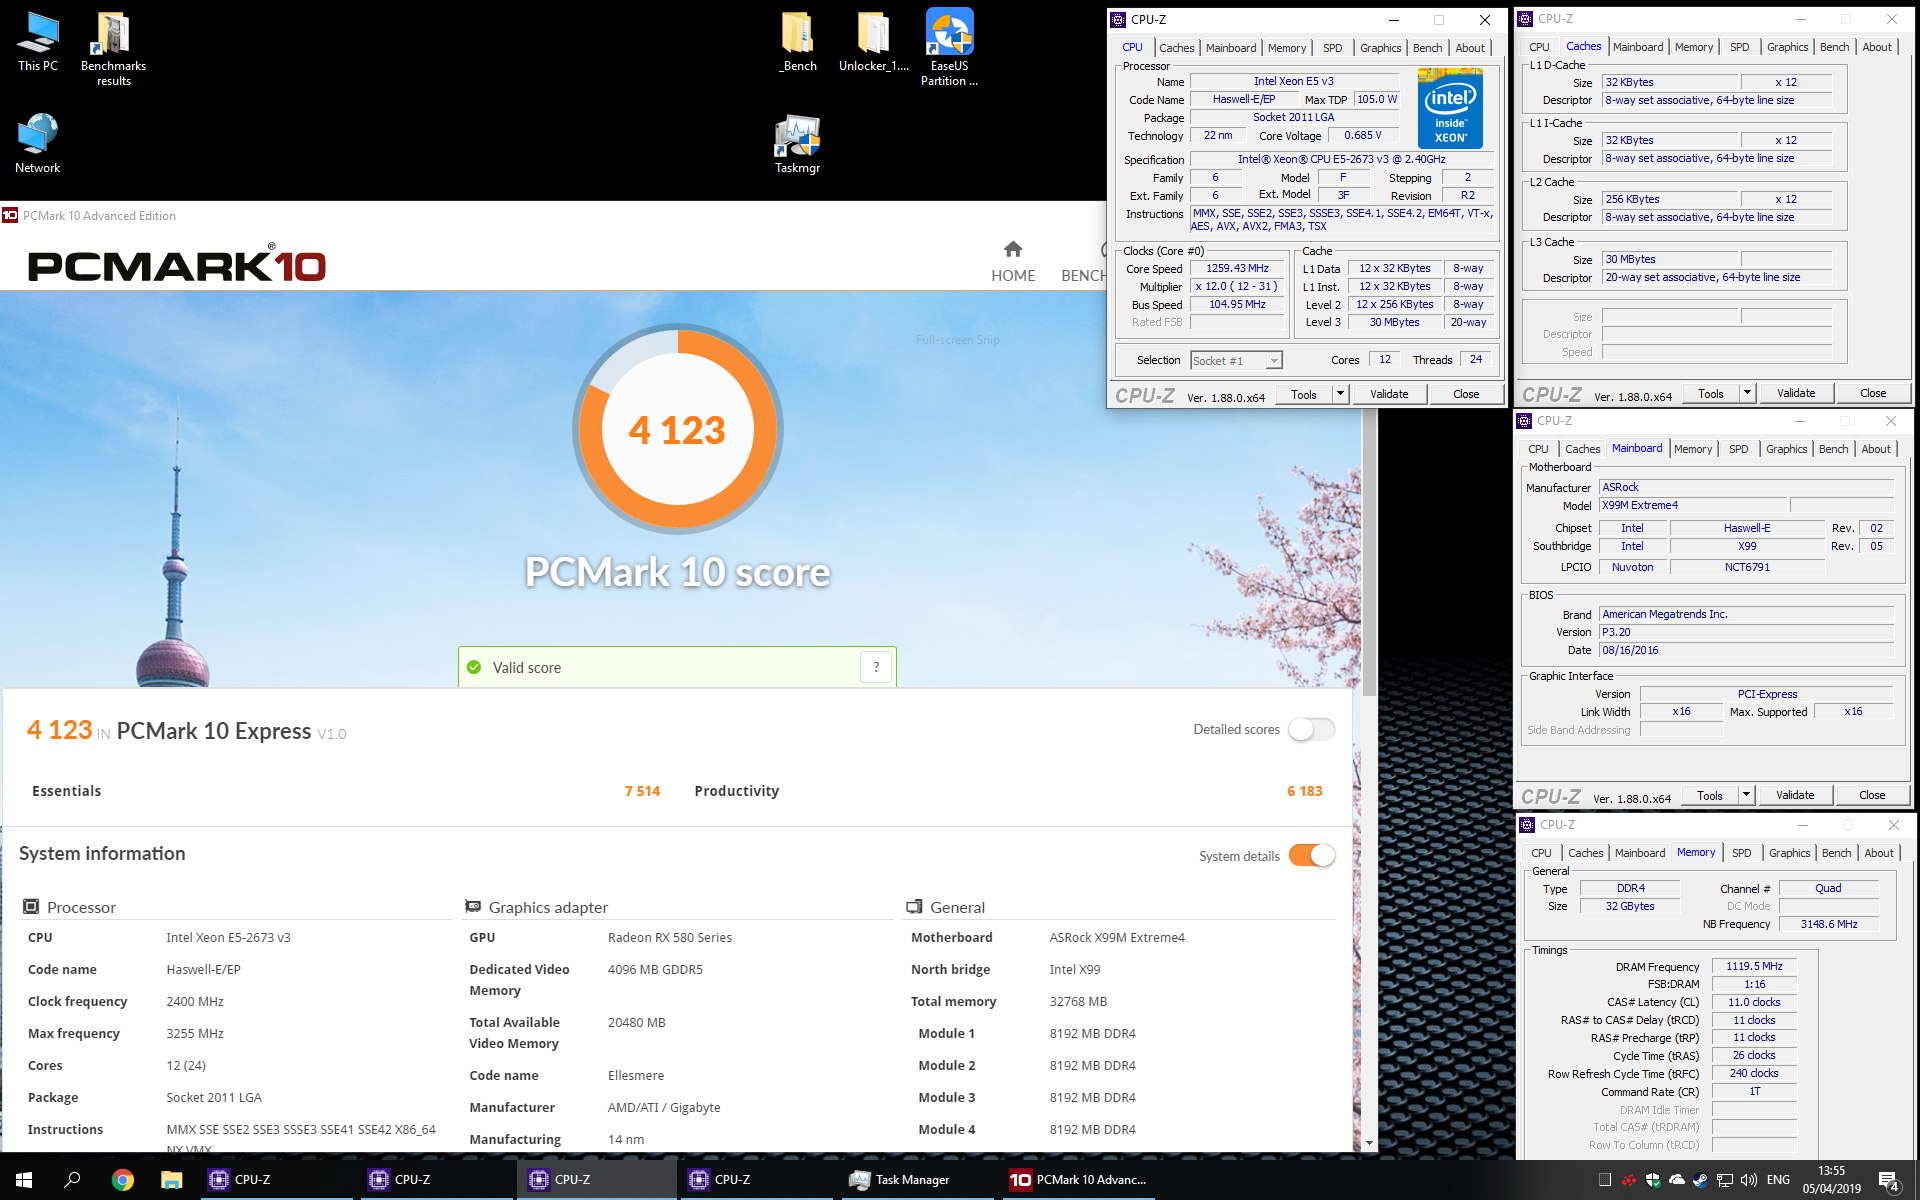Click the ENG input language indicator
The width and height of the screenshot is (1920, 1200).
point(1778,1180)
